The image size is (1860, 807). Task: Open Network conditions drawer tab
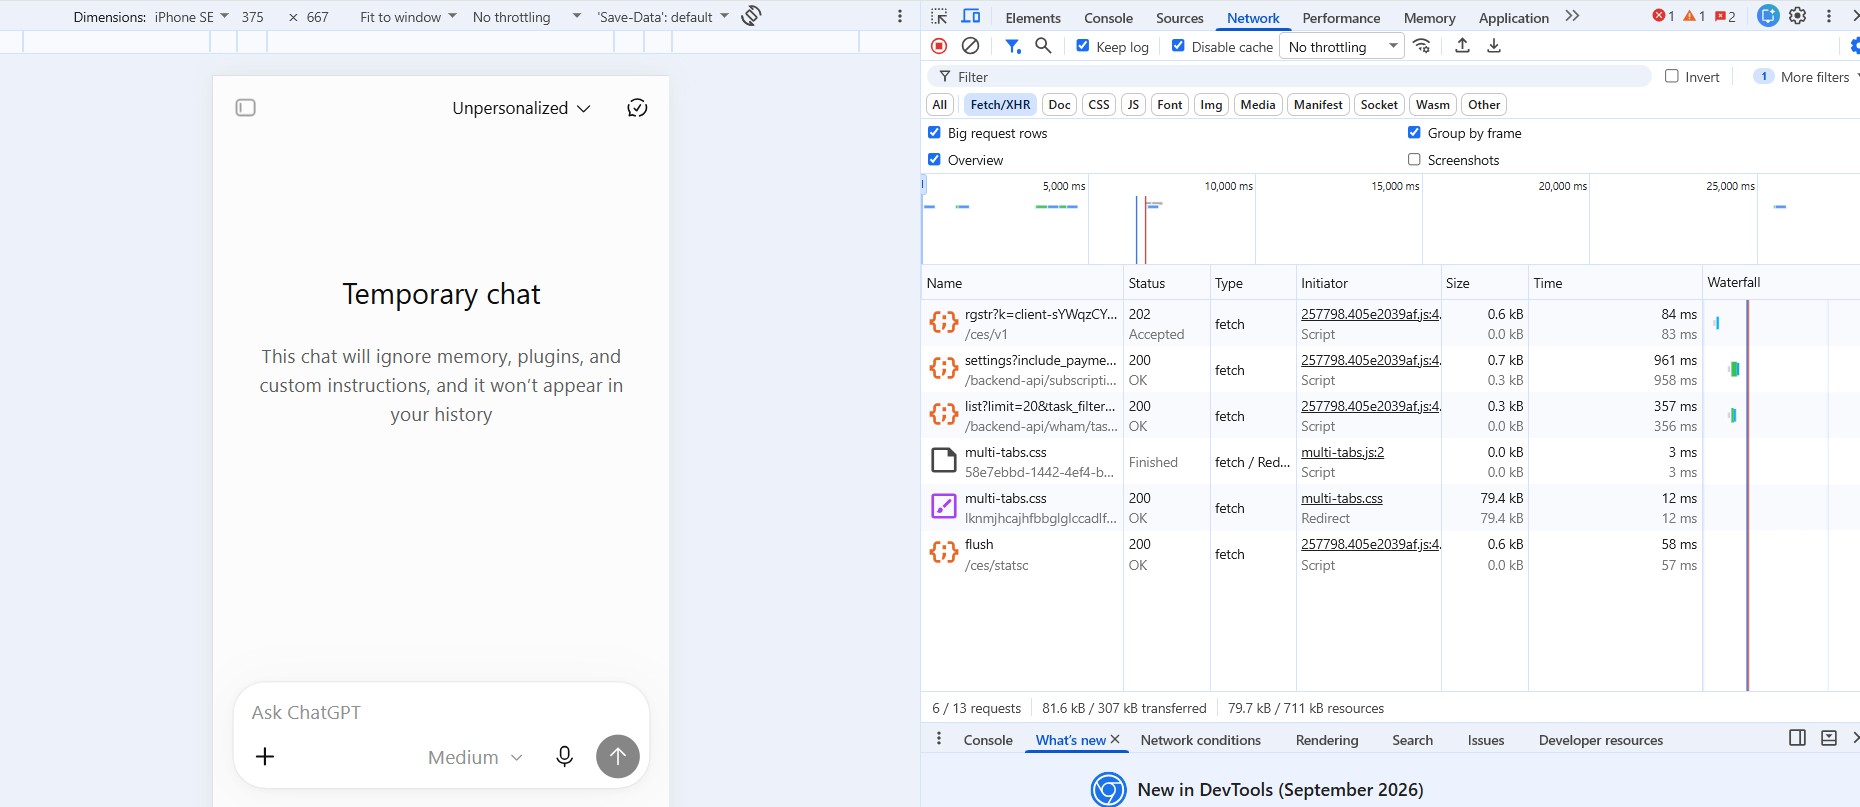(1201, 740)
